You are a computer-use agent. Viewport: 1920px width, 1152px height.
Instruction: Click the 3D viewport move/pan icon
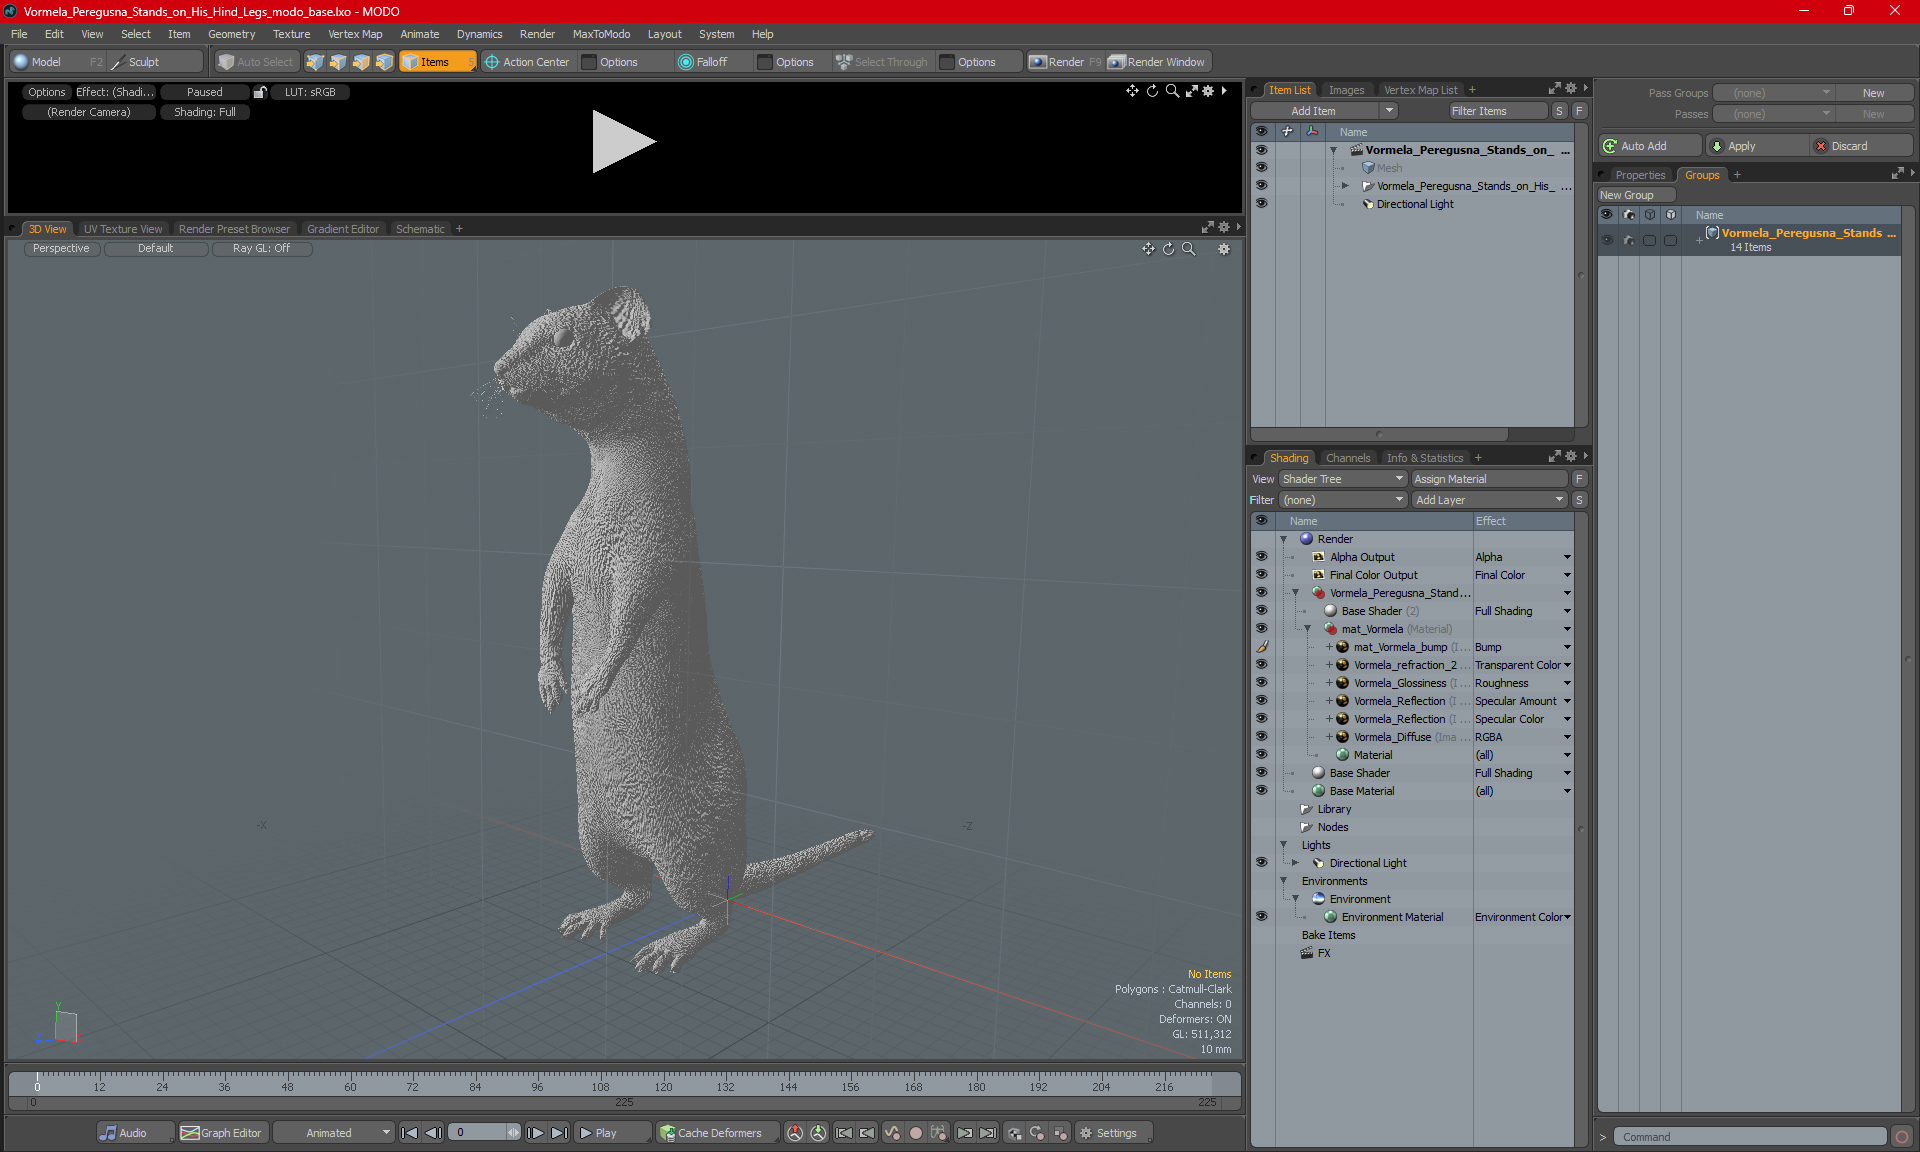click(x=1148, y=249)
